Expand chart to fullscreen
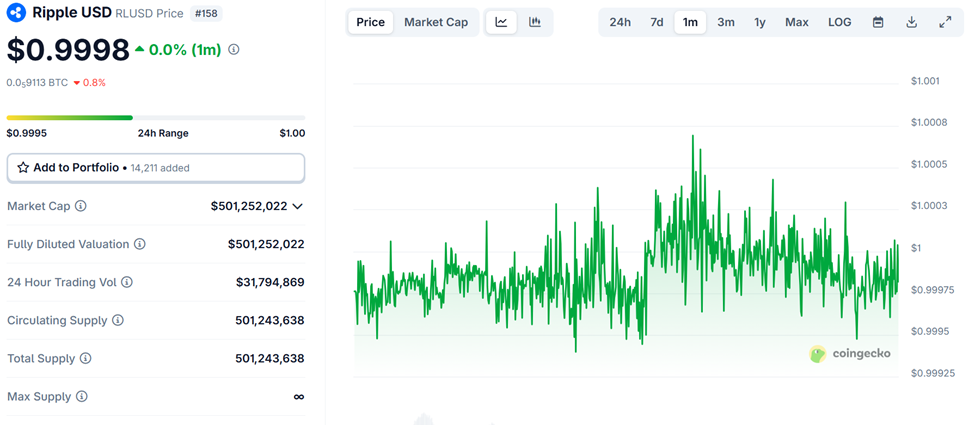The width and height of the screenshot is (975, 425). pyautogui.click(x=945, y=22)
